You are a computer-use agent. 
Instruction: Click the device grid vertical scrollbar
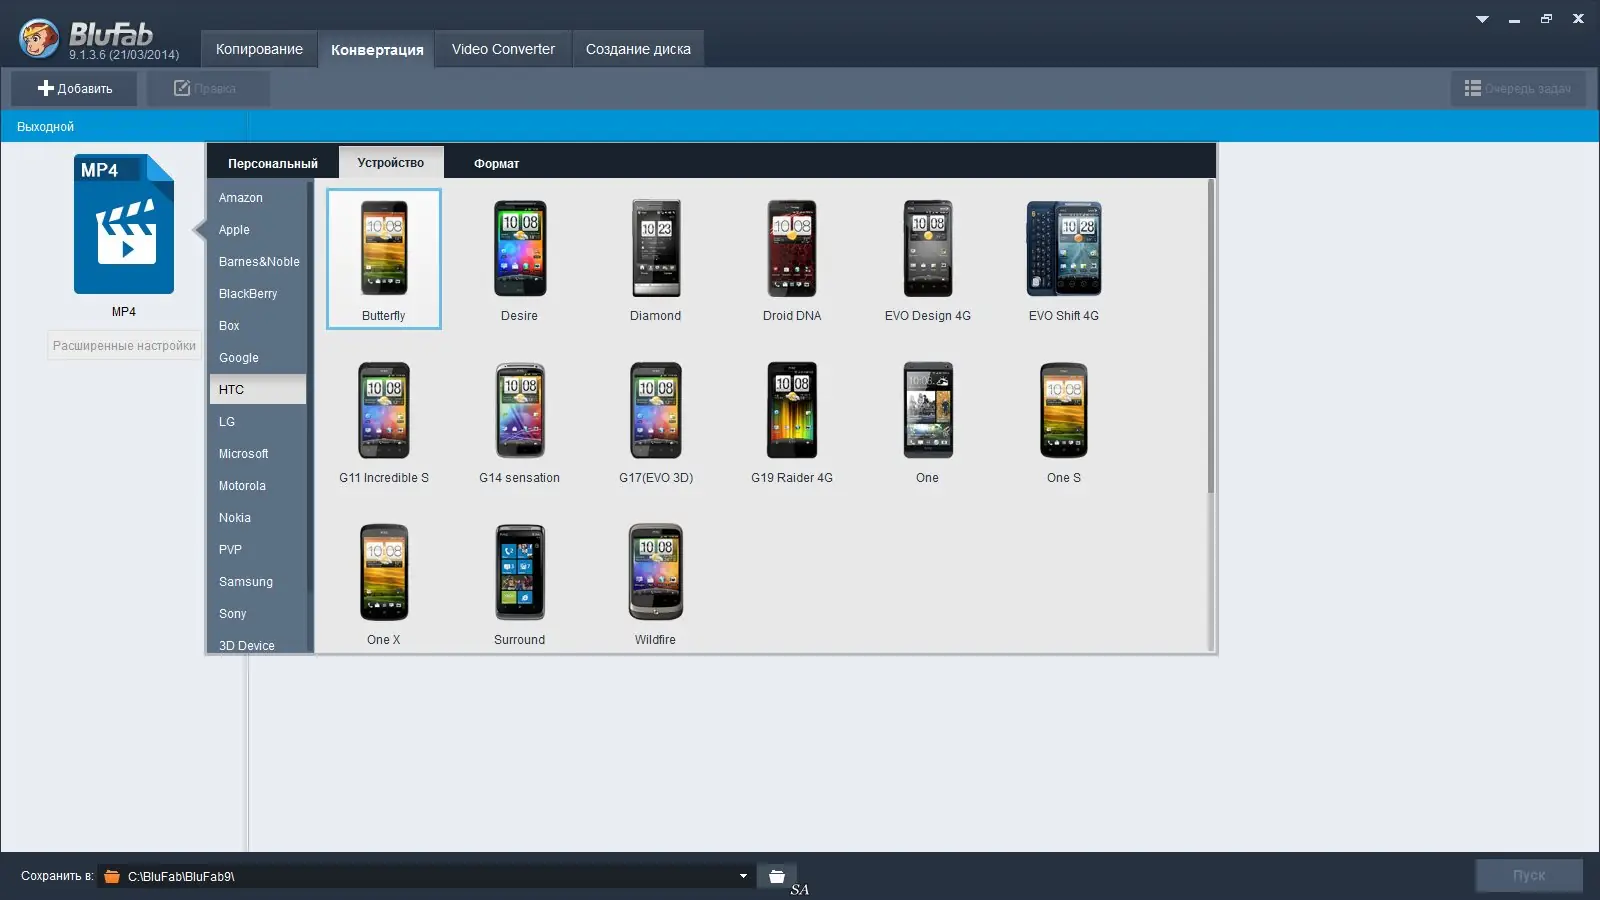tap(1211, 336)
